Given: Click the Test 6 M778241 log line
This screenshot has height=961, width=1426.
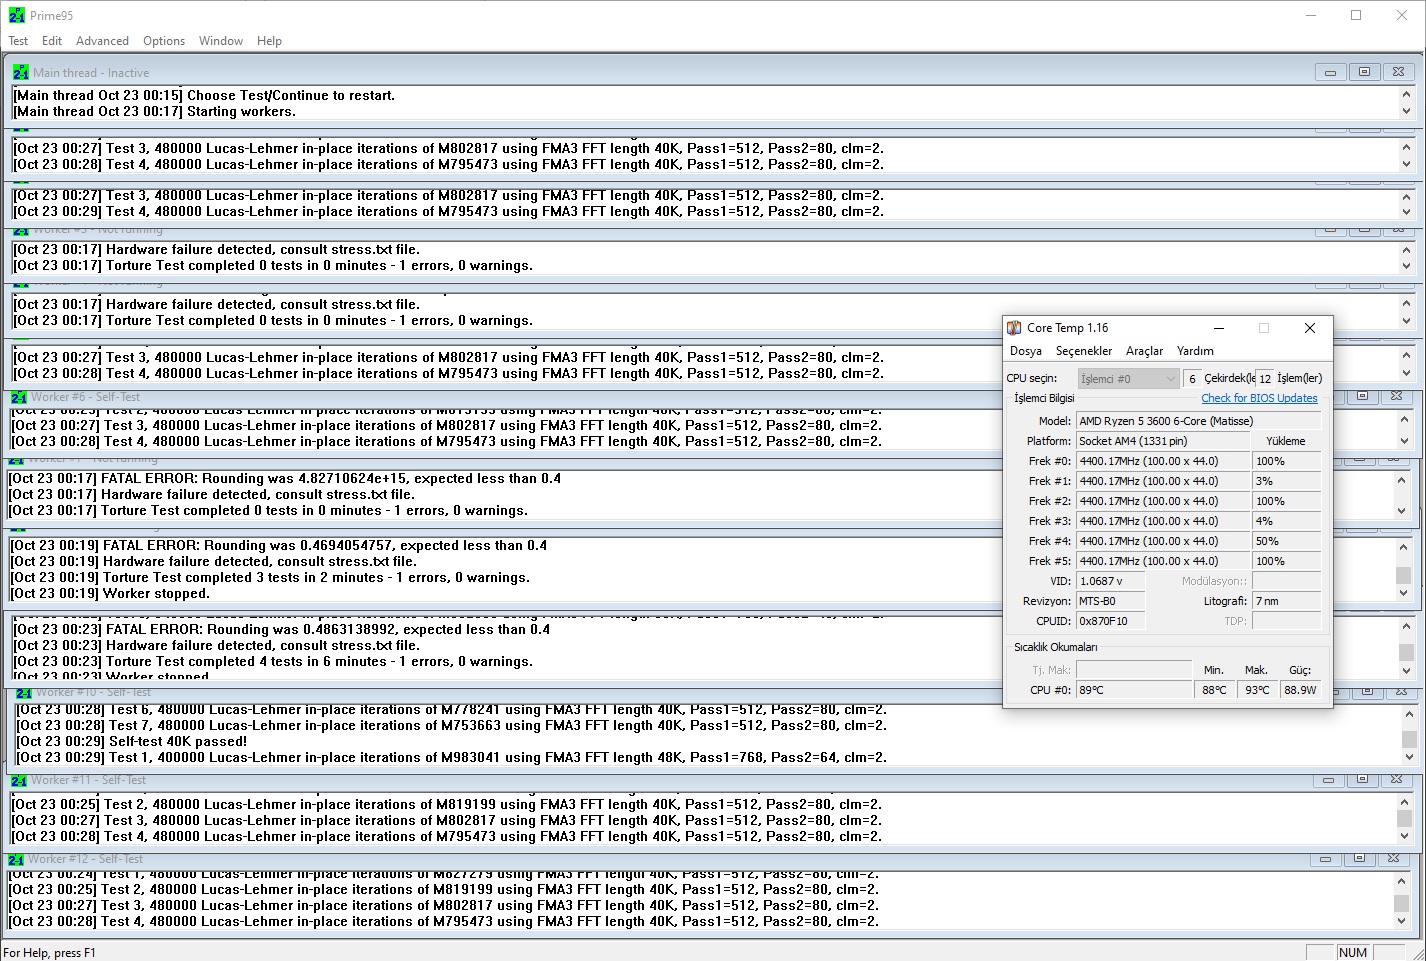Looking at the screenshot, I should pyautogui.click(x=452, y=710).
